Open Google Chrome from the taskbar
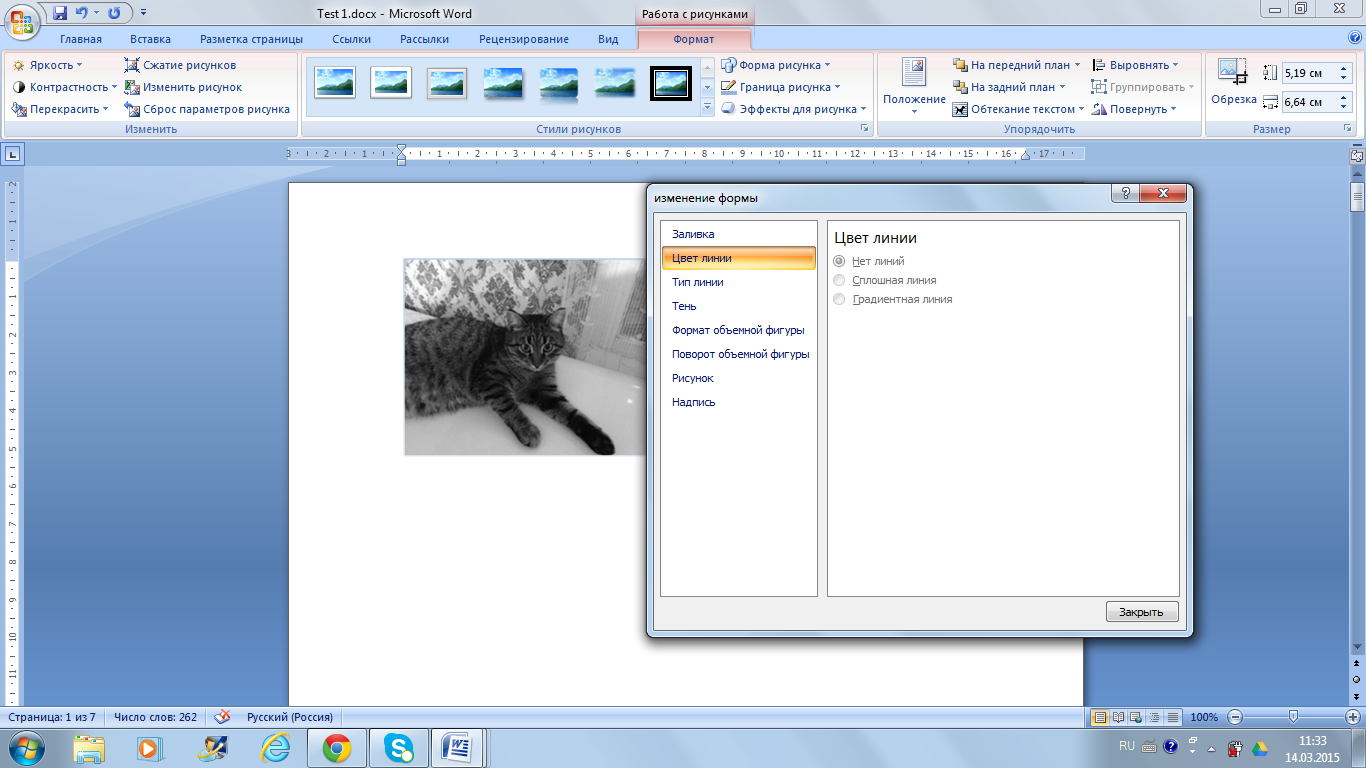 click(336, 747)
